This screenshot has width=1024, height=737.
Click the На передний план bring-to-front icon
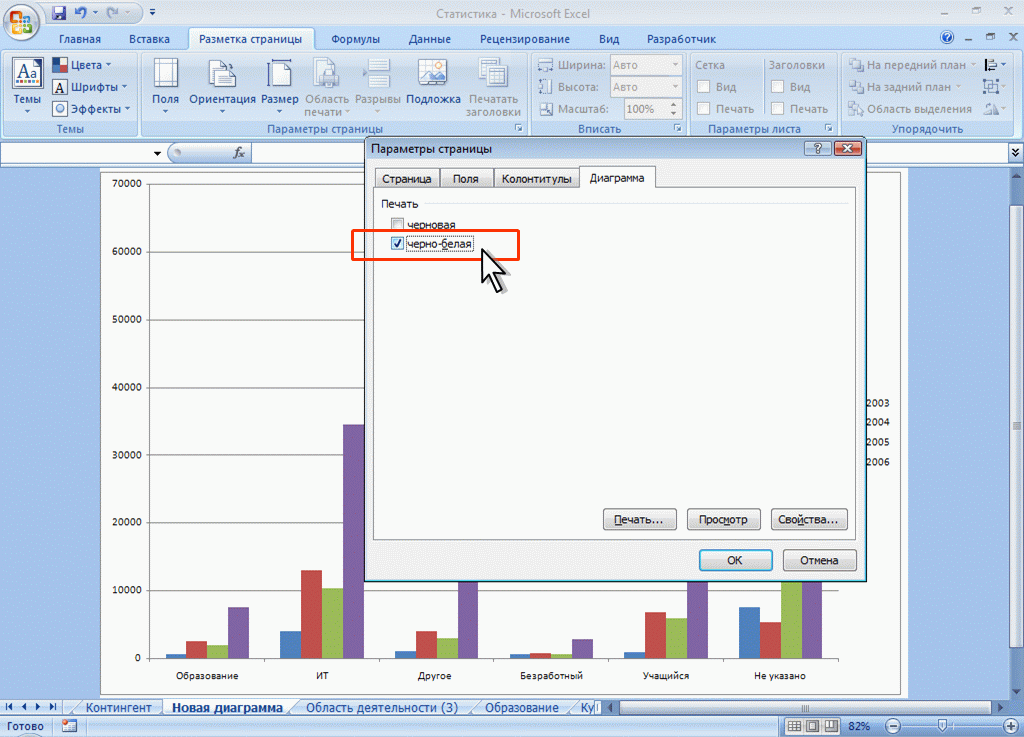point(856,65)
